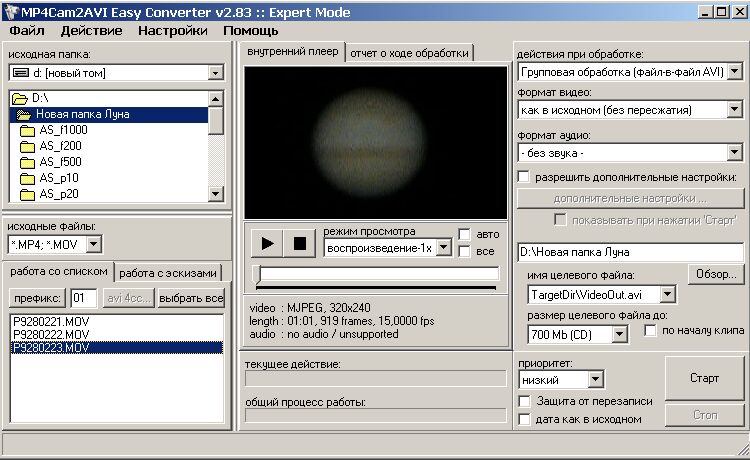Click the D:\ root folder icon

(20, 98)
